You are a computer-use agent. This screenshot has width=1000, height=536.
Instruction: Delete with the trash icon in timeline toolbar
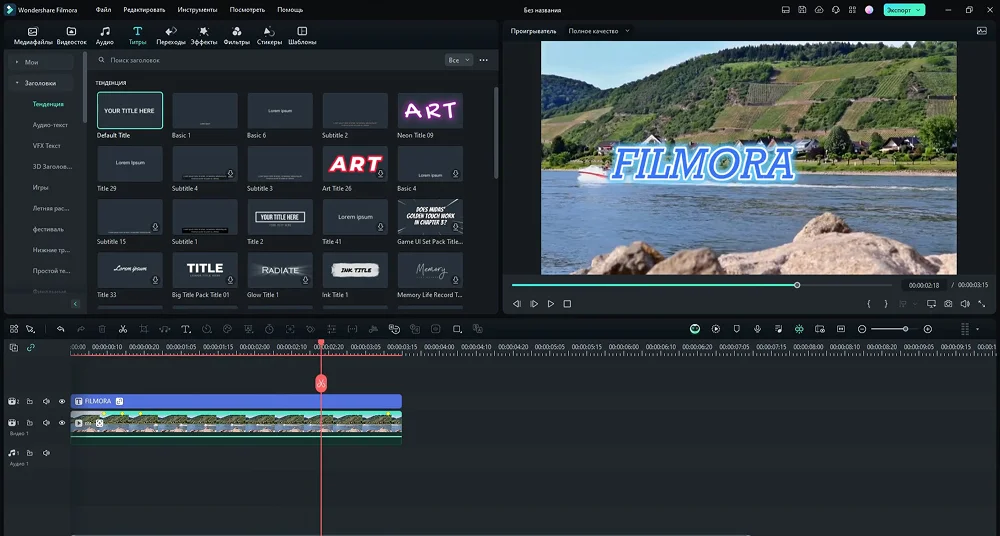pyautogui.click(x=102, y=329)
